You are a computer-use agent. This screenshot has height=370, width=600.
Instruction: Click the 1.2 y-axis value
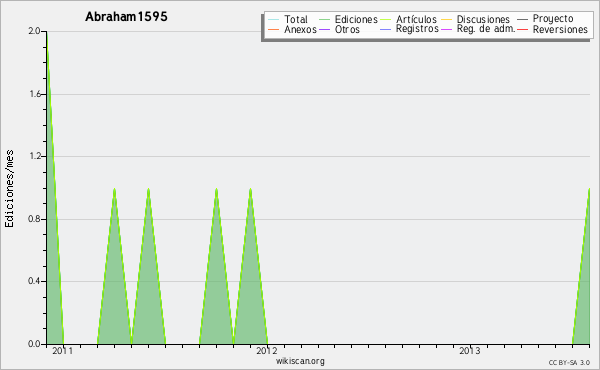[34, 156]
